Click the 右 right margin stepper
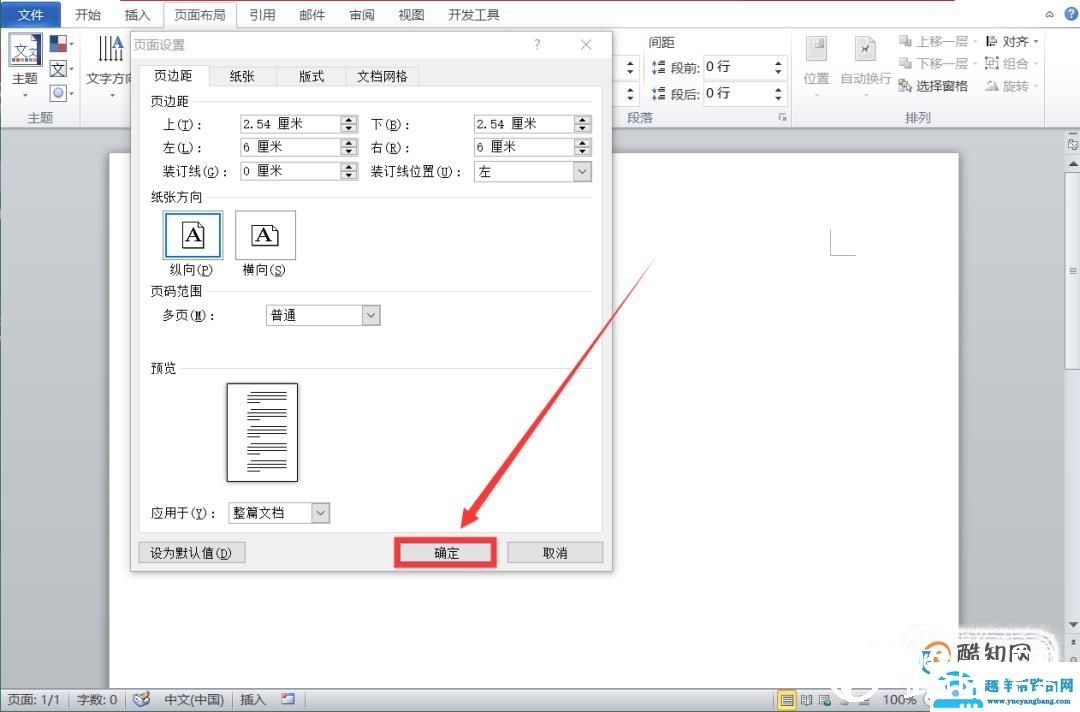Screen dimensions: 1080x712 tap(583, 147)
